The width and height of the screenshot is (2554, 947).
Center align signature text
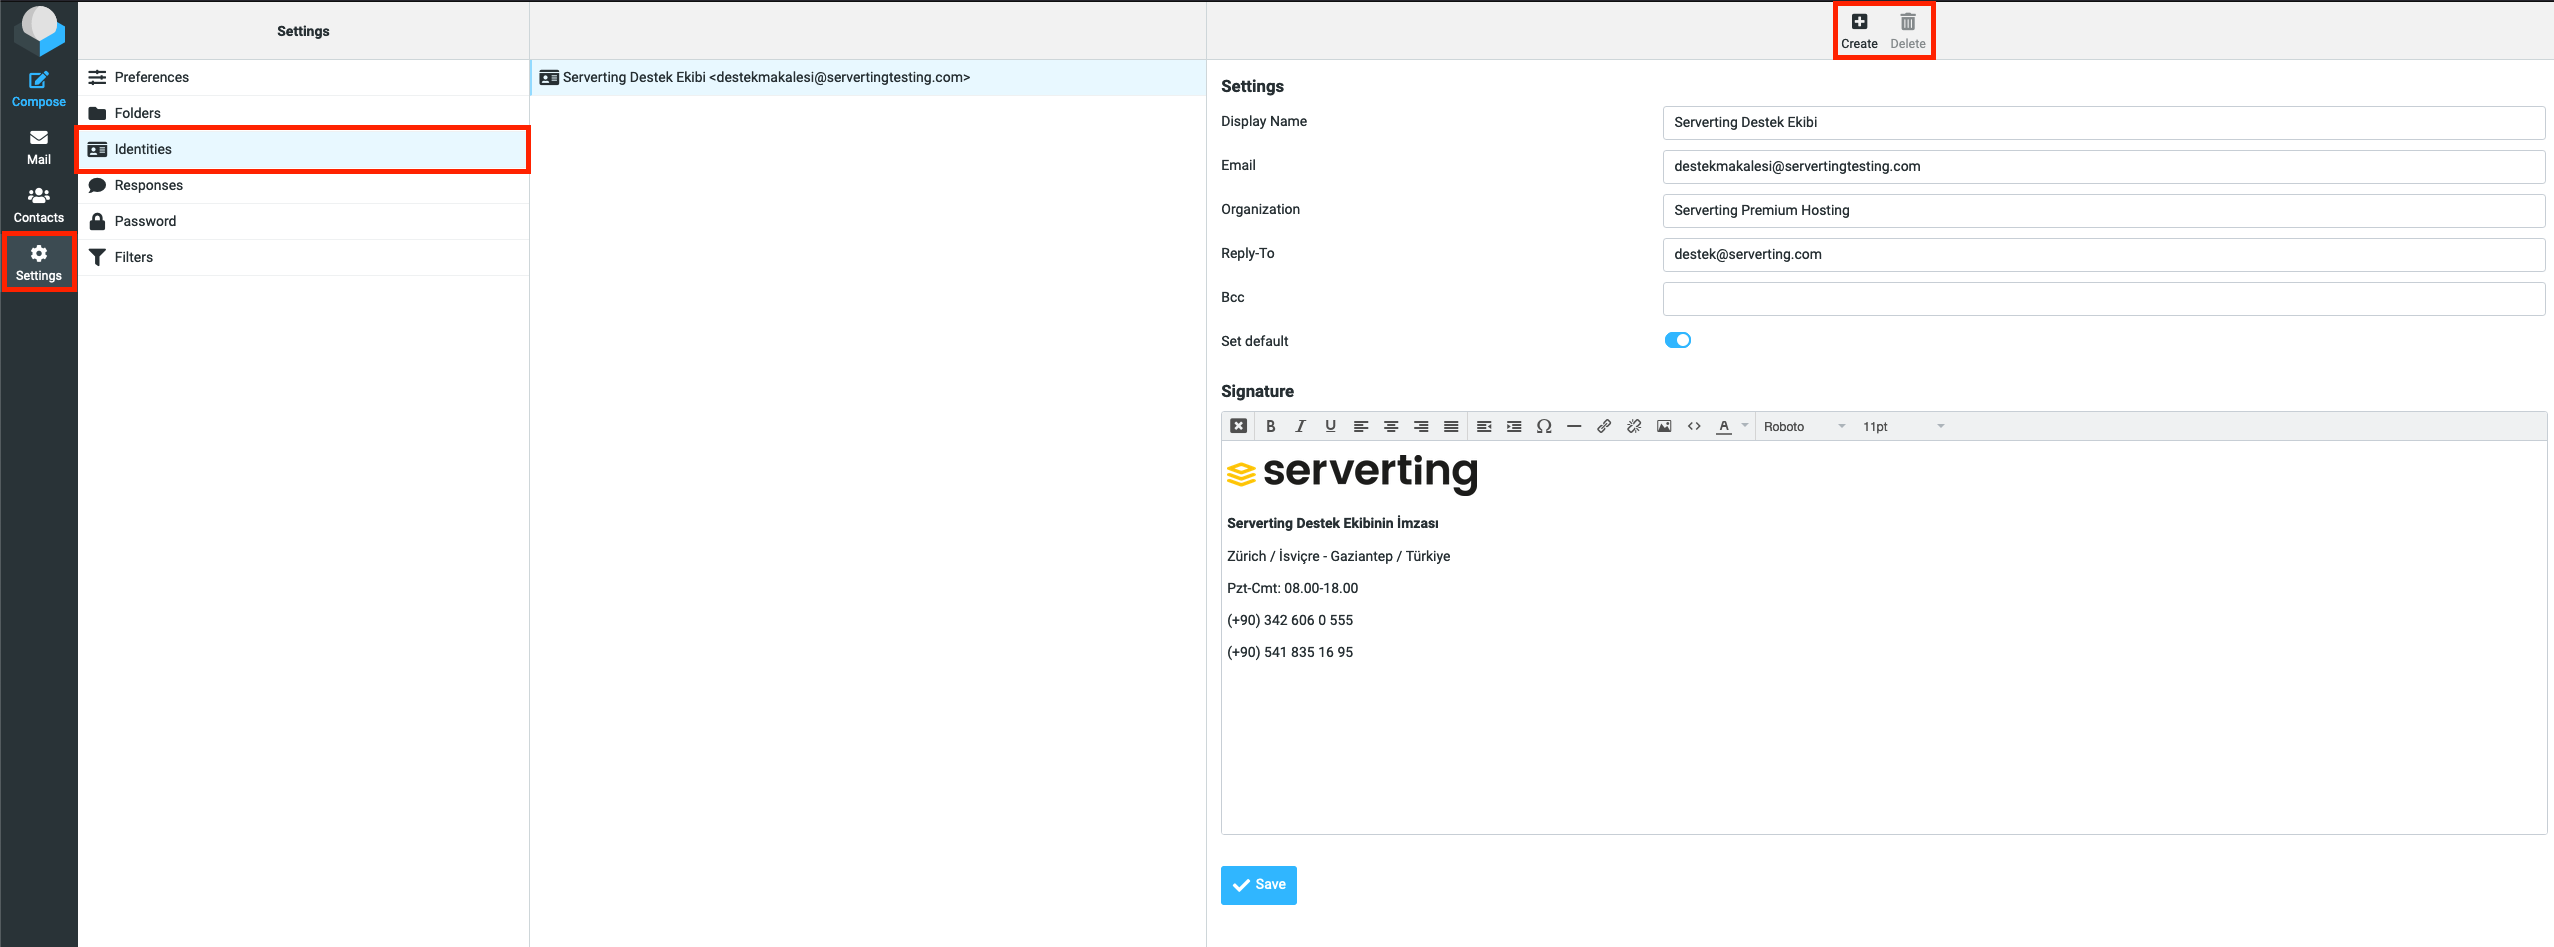[x=1390, y=426]
